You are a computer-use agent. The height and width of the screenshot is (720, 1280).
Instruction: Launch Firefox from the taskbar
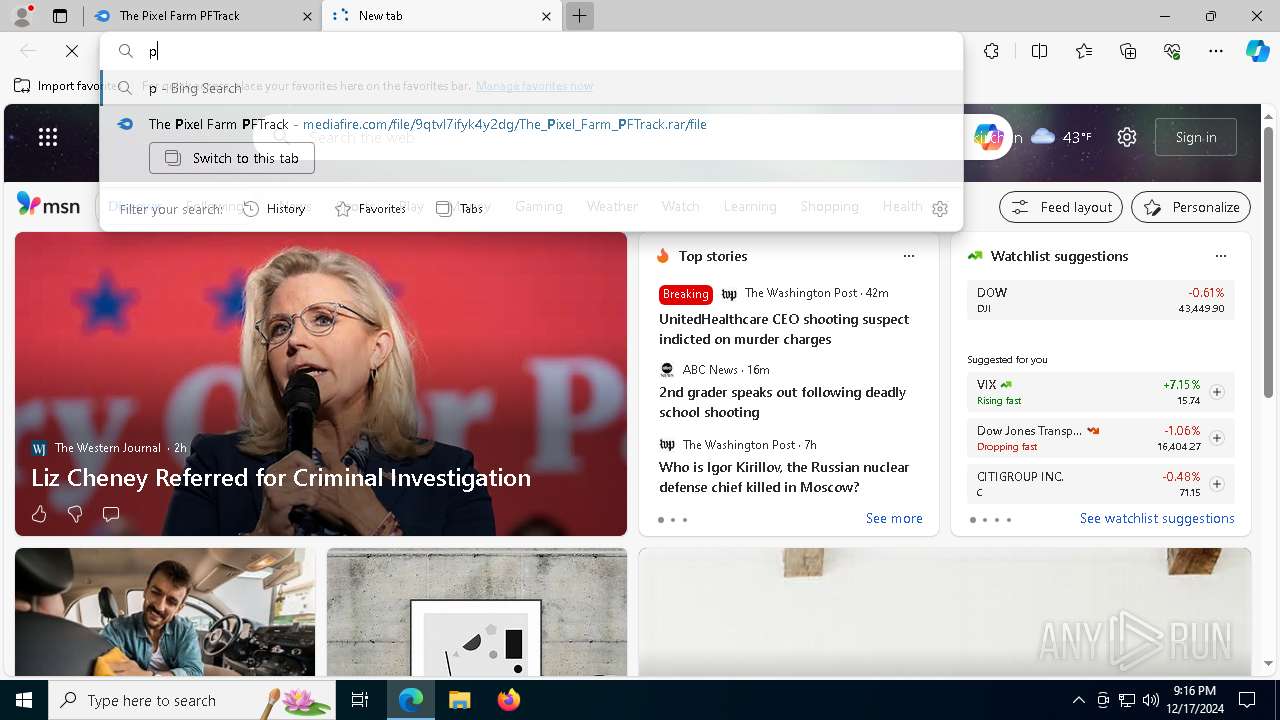(x=508, y=700)
